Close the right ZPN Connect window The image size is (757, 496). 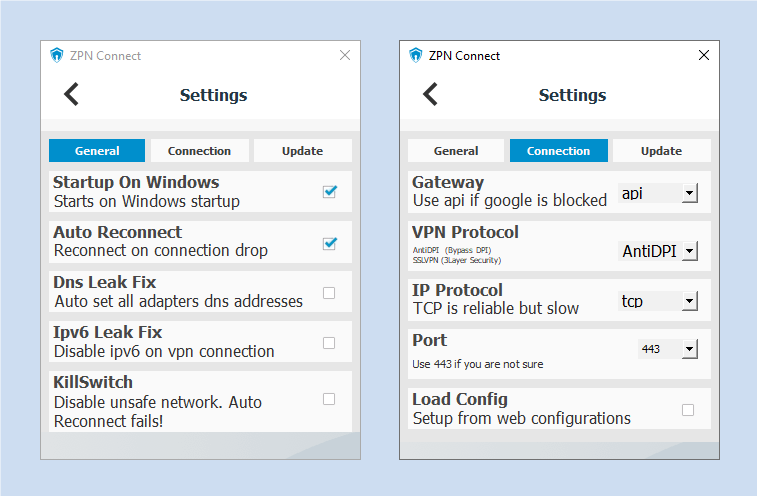[x=704, y=55]
